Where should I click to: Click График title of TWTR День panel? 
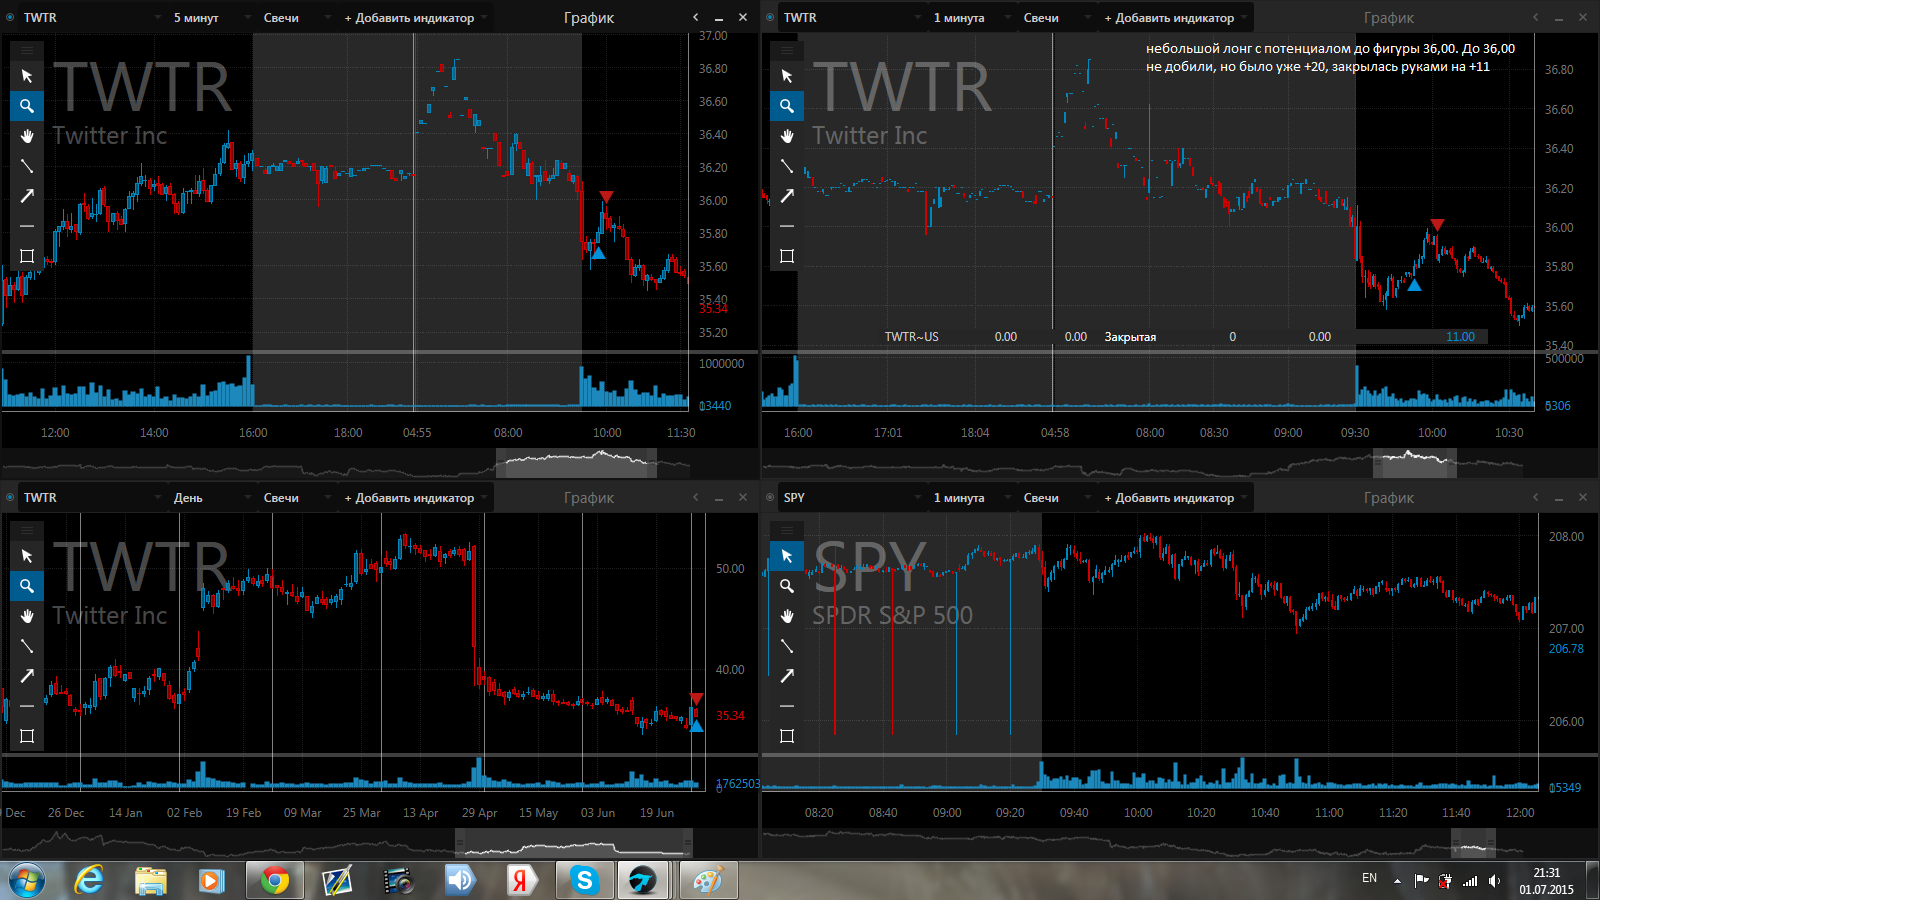coord(589,498)
